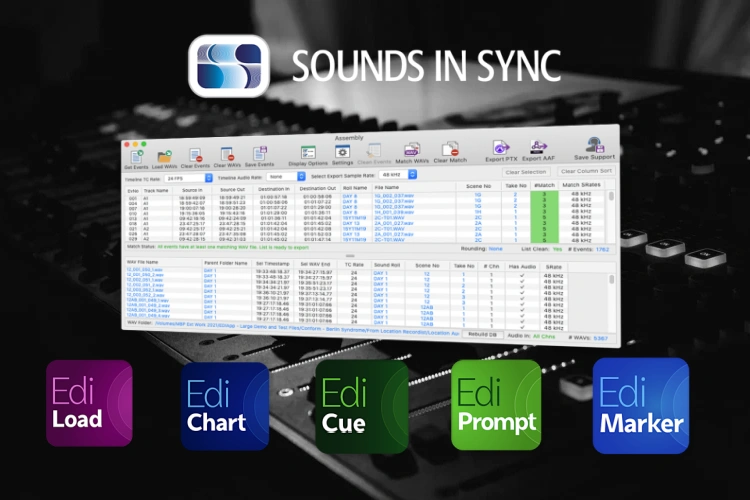Sort by the Track Name column header
The width and height of the screenshot is (750, 500).
[156, 190]
